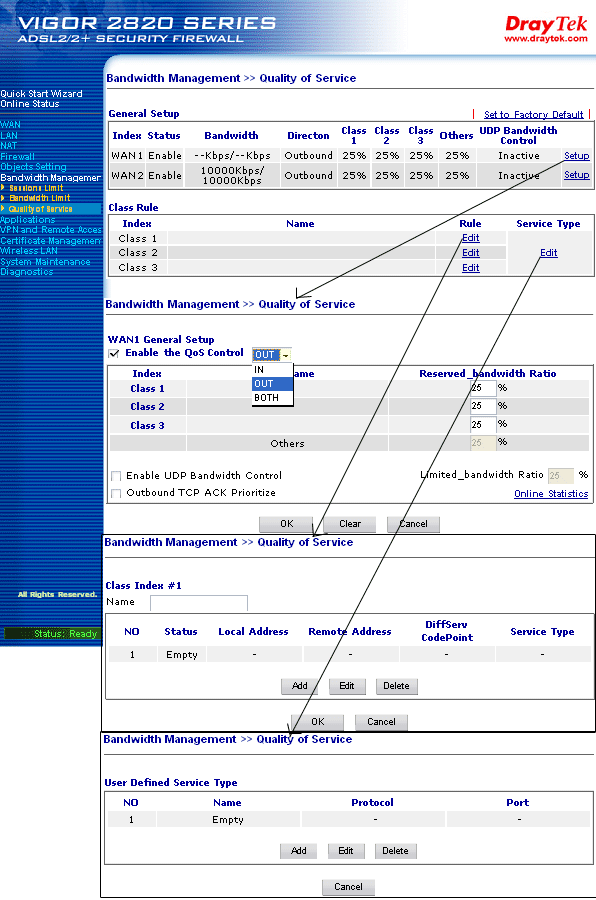Click Add in Class Index #1
This screenshot has width=596, height=900.
click(x=300, y=686)
